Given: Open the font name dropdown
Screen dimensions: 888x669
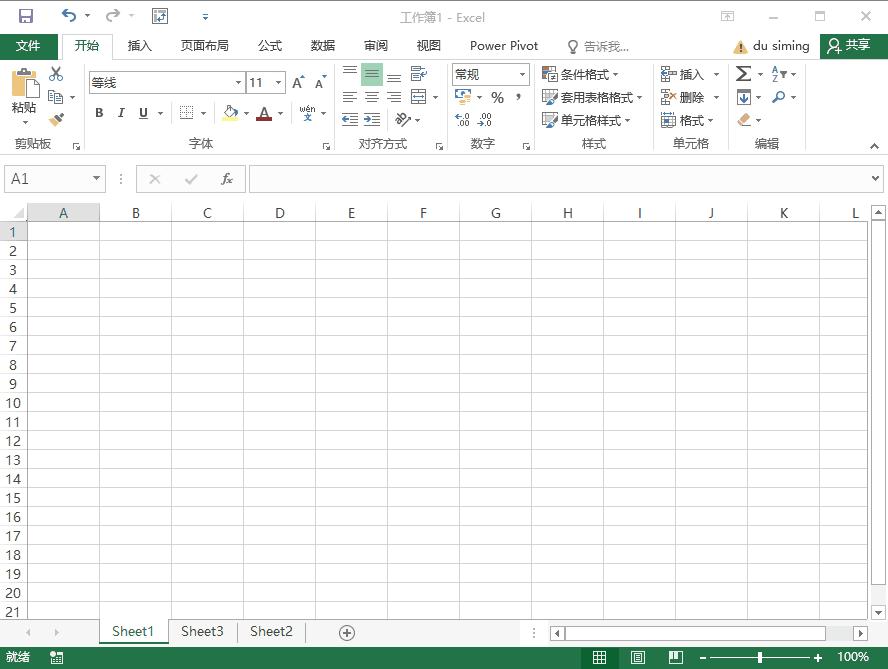Looking at the screenshot, I should click(x=238, y=83).
